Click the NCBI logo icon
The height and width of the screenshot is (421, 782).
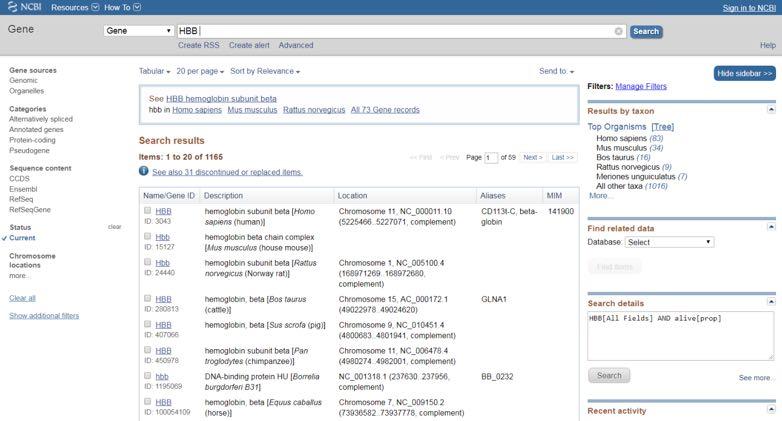pos(12,6)
